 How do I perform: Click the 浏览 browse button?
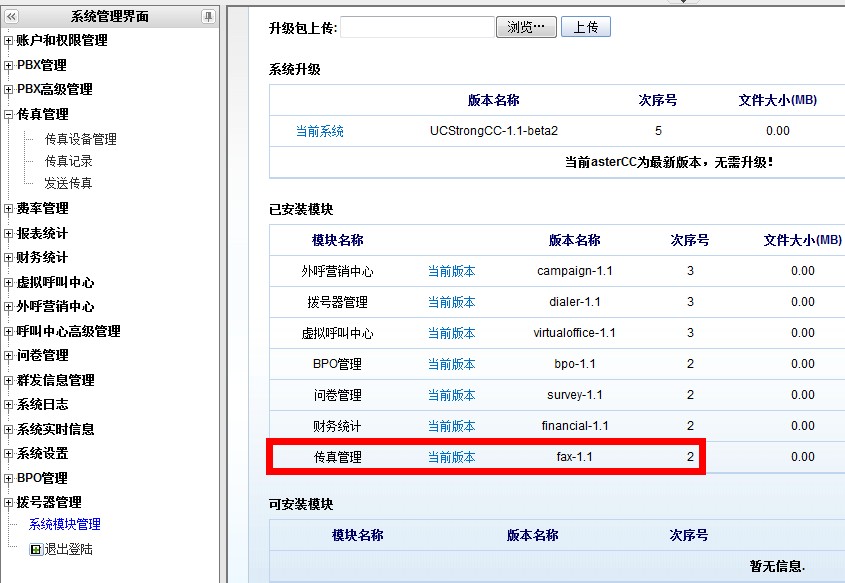526,27
